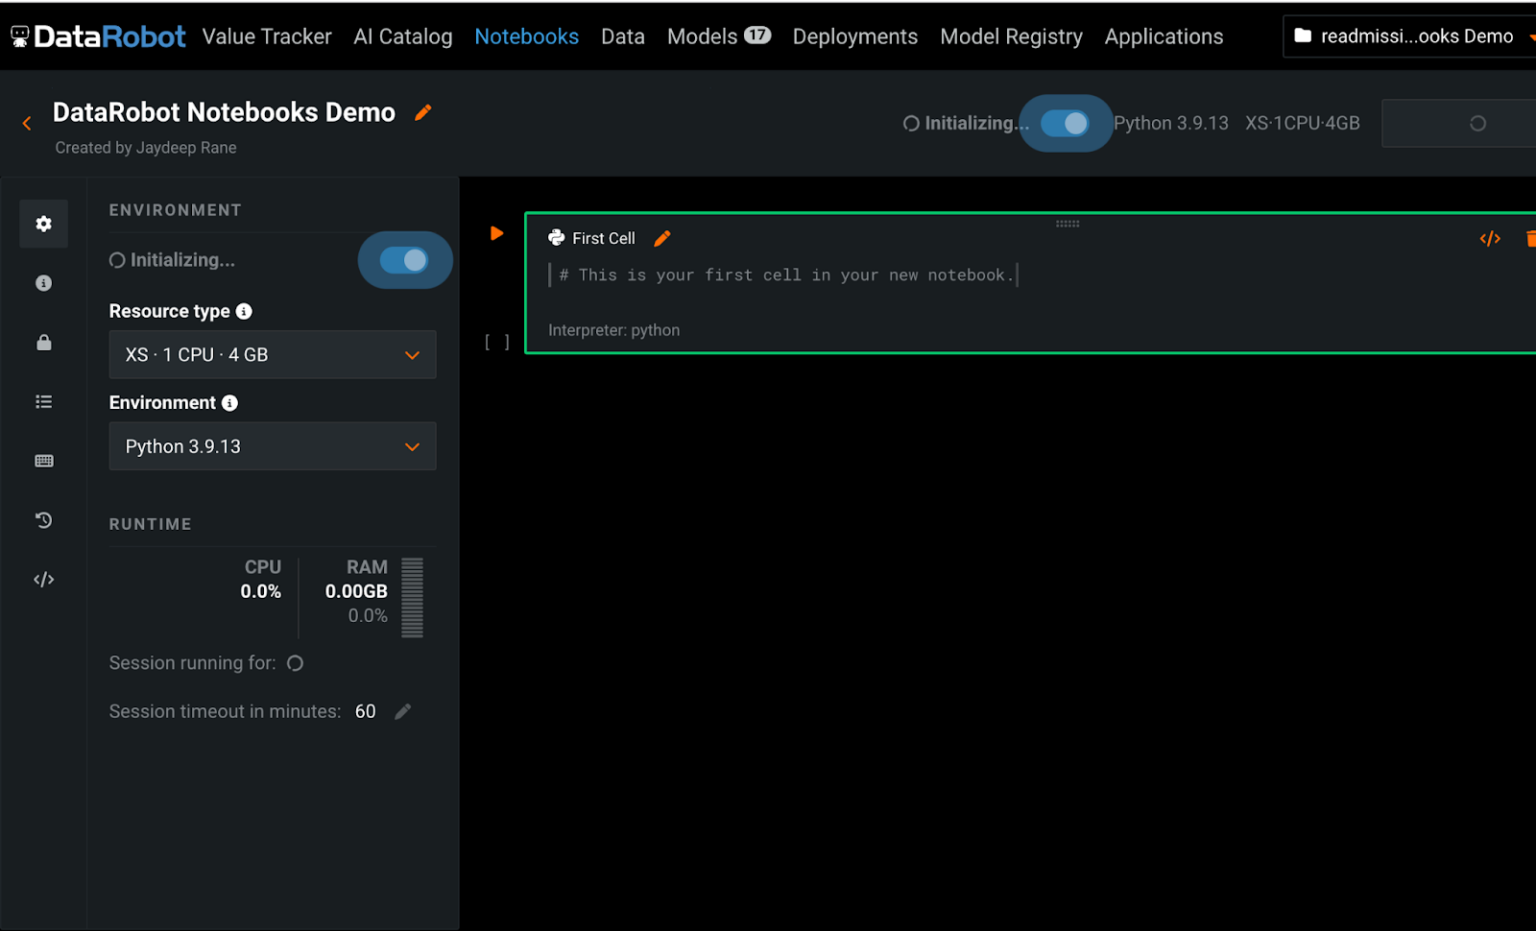Open the Deployments menu item
Image resolution: width=1536 pixels, height=931 pixels.
[x=855, y=36]
